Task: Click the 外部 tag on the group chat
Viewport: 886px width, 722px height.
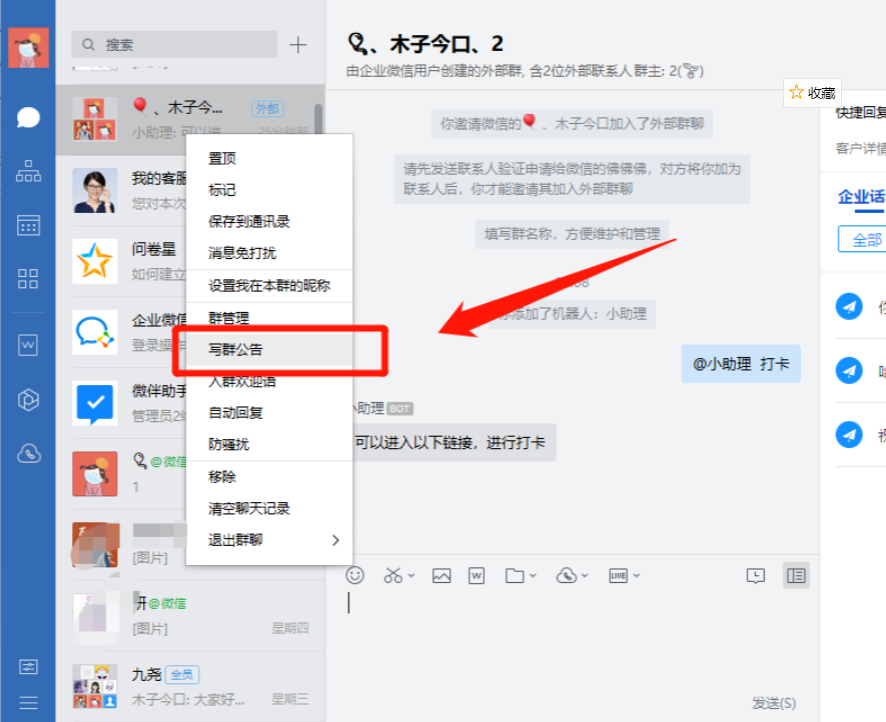Action: click(267, 108)
